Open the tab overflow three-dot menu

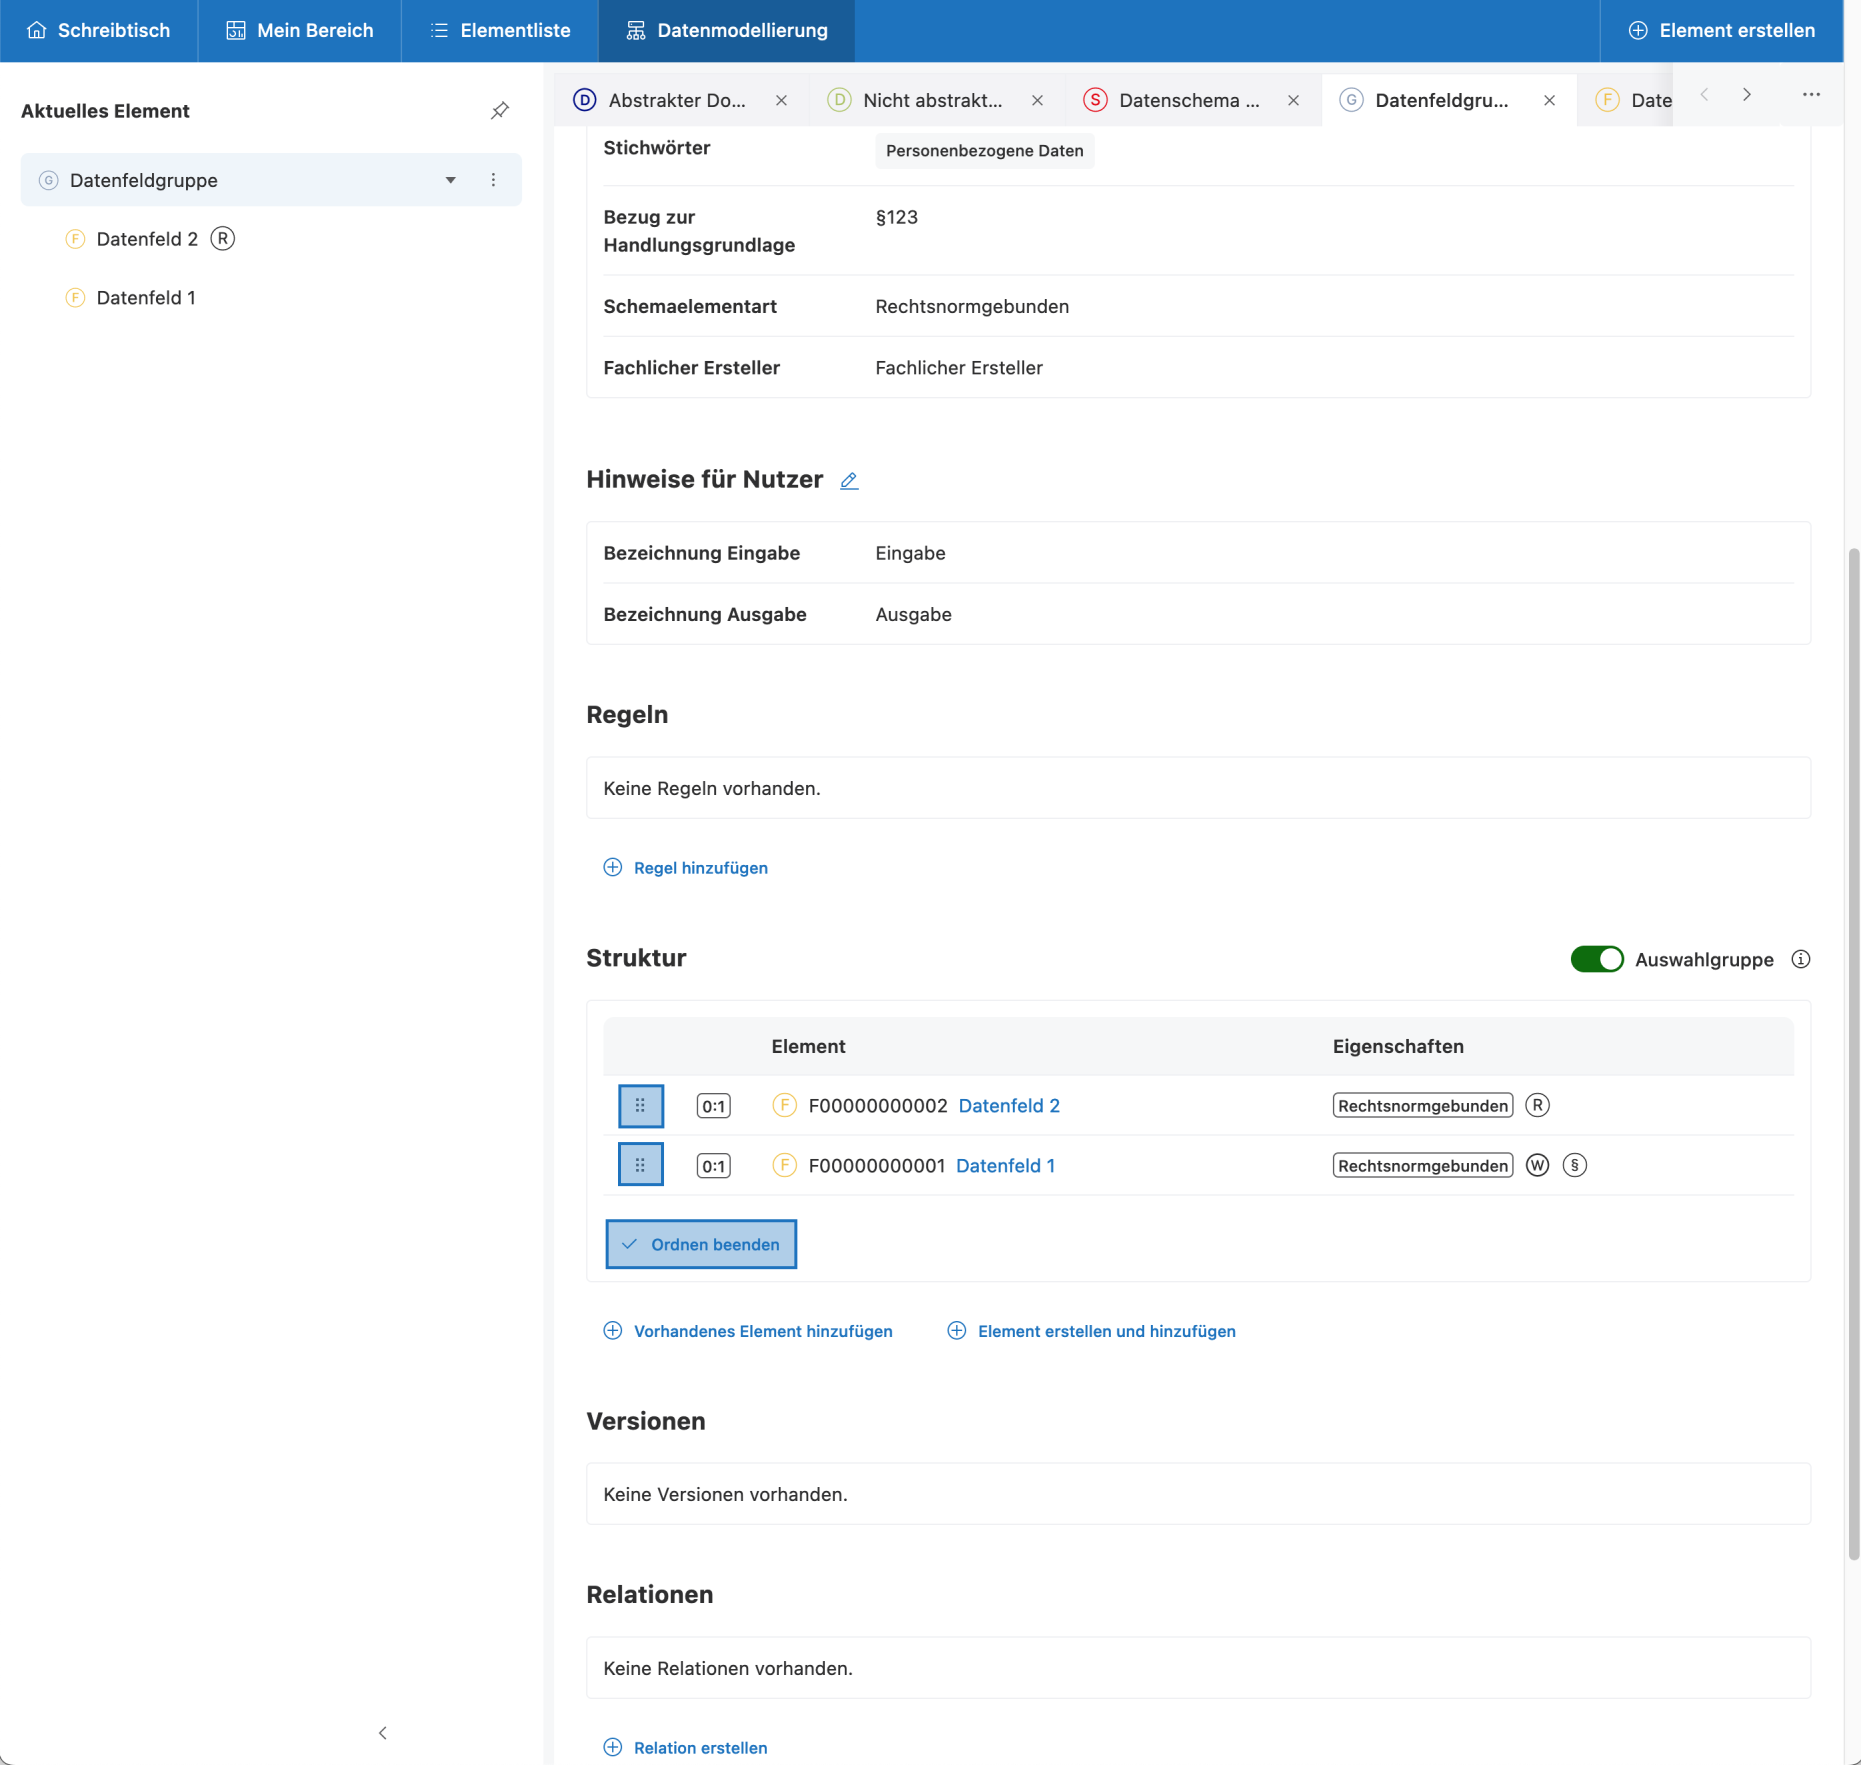1811,95
